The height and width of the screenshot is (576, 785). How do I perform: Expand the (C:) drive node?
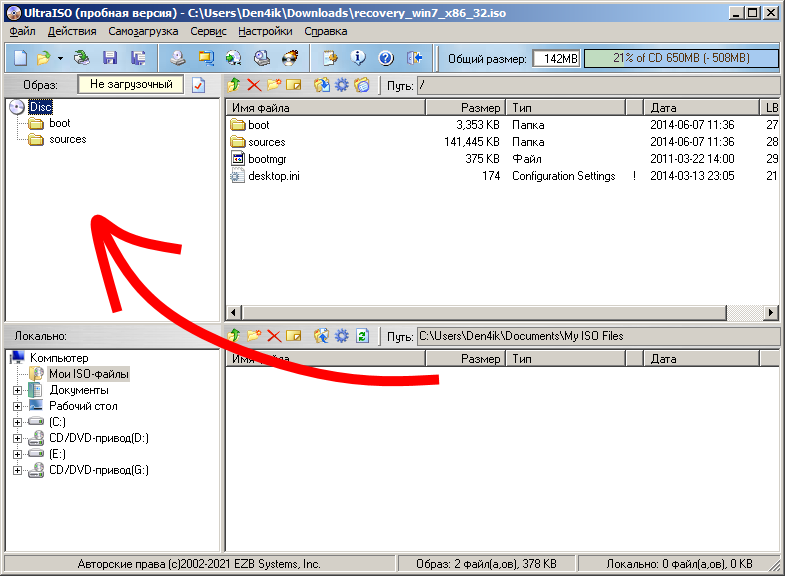(x=18, y=422)
